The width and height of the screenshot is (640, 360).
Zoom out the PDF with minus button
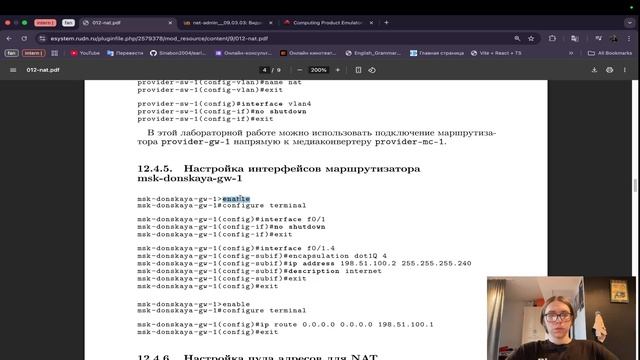tap(300, 70)
